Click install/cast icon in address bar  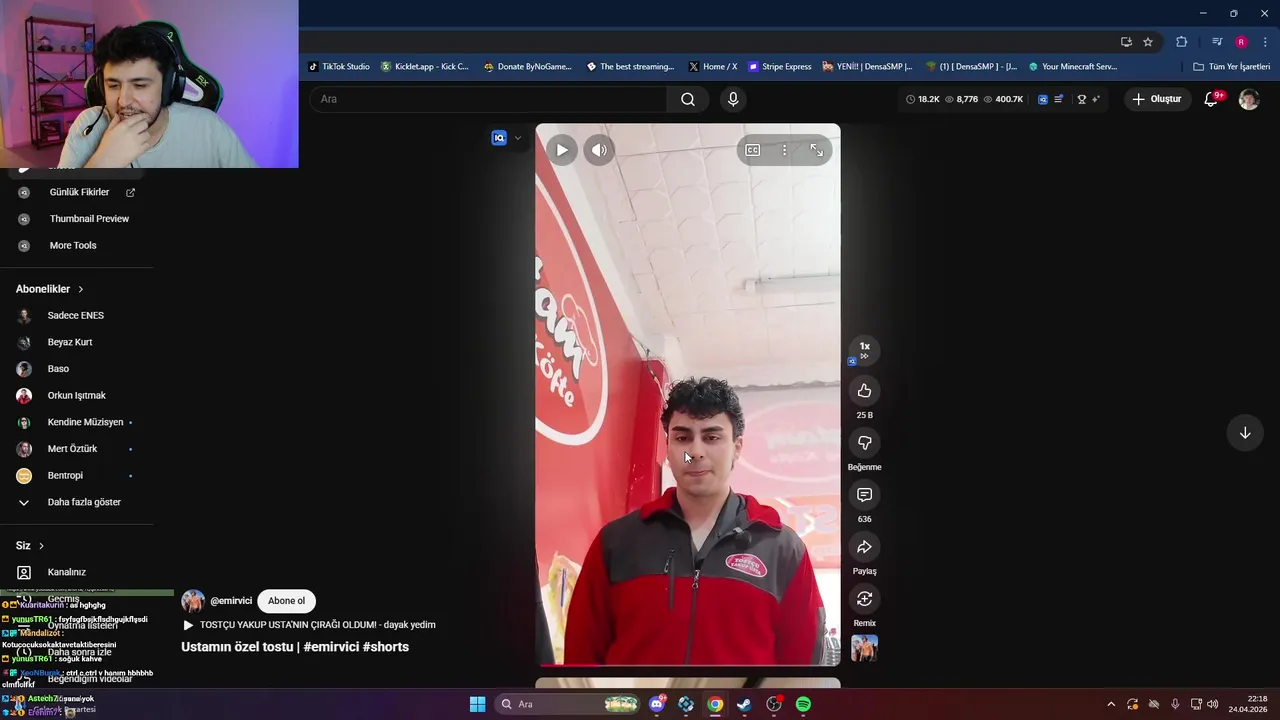[x=1126, y=42]
